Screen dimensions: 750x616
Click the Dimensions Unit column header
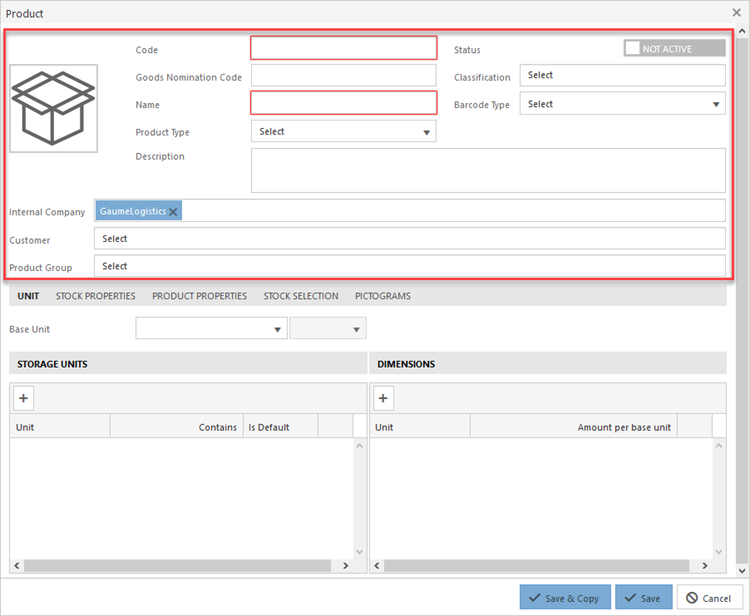pyautogui.click(x=420, y=427)
